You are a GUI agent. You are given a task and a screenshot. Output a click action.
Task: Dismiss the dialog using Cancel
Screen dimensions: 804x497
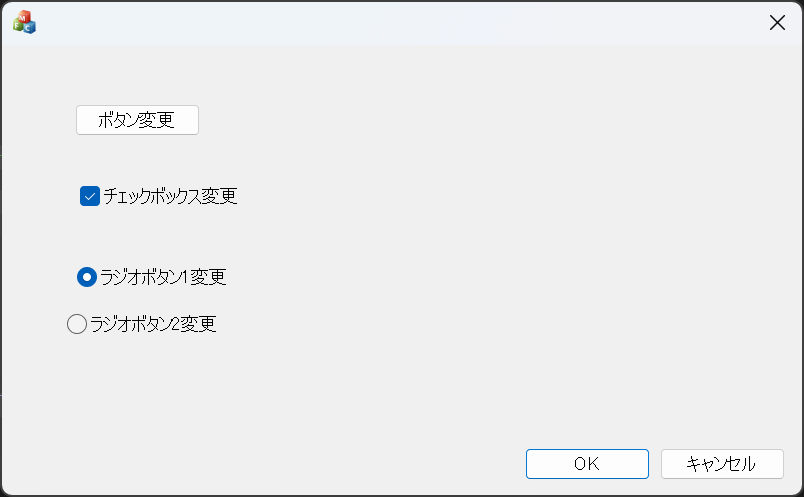[x=721, y=464]
